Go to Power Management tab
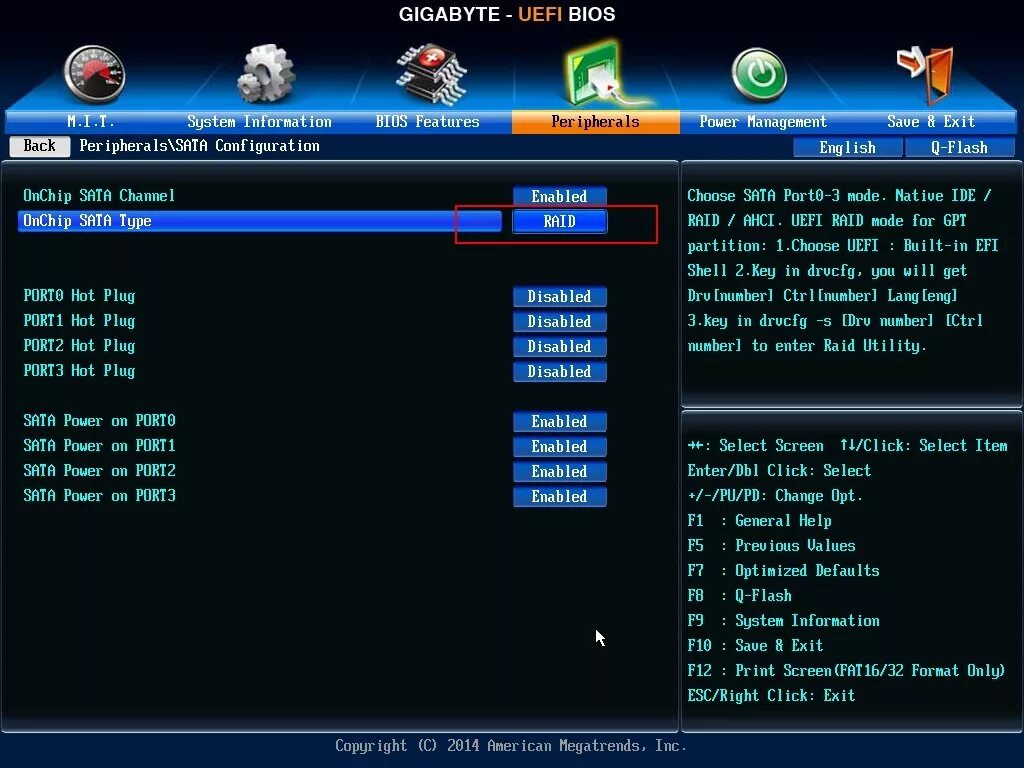Screen dimensions: 1024x768 [763, 121]
